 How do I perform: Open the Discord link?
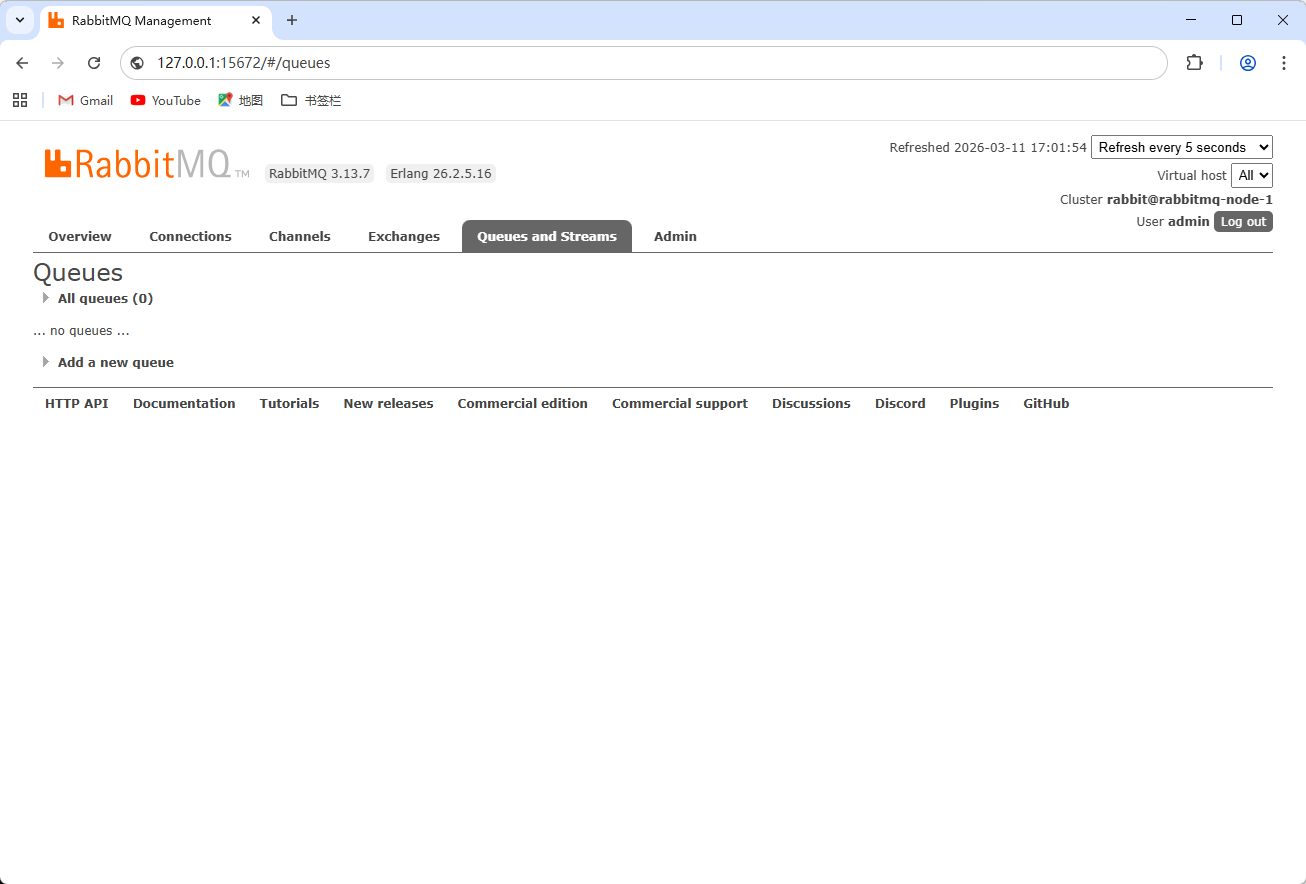pos(900,404)
